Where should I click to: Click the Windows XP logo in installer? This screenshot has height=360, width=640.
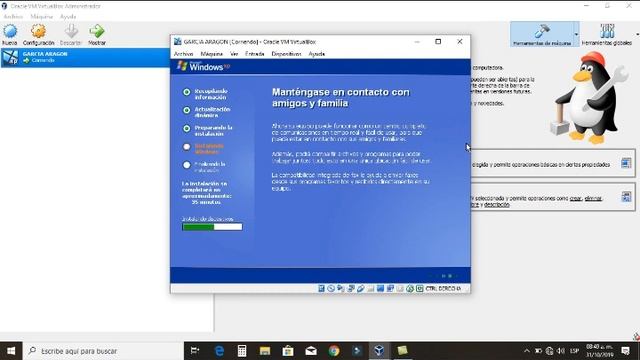pyautogui.click(x=203, y=66)
